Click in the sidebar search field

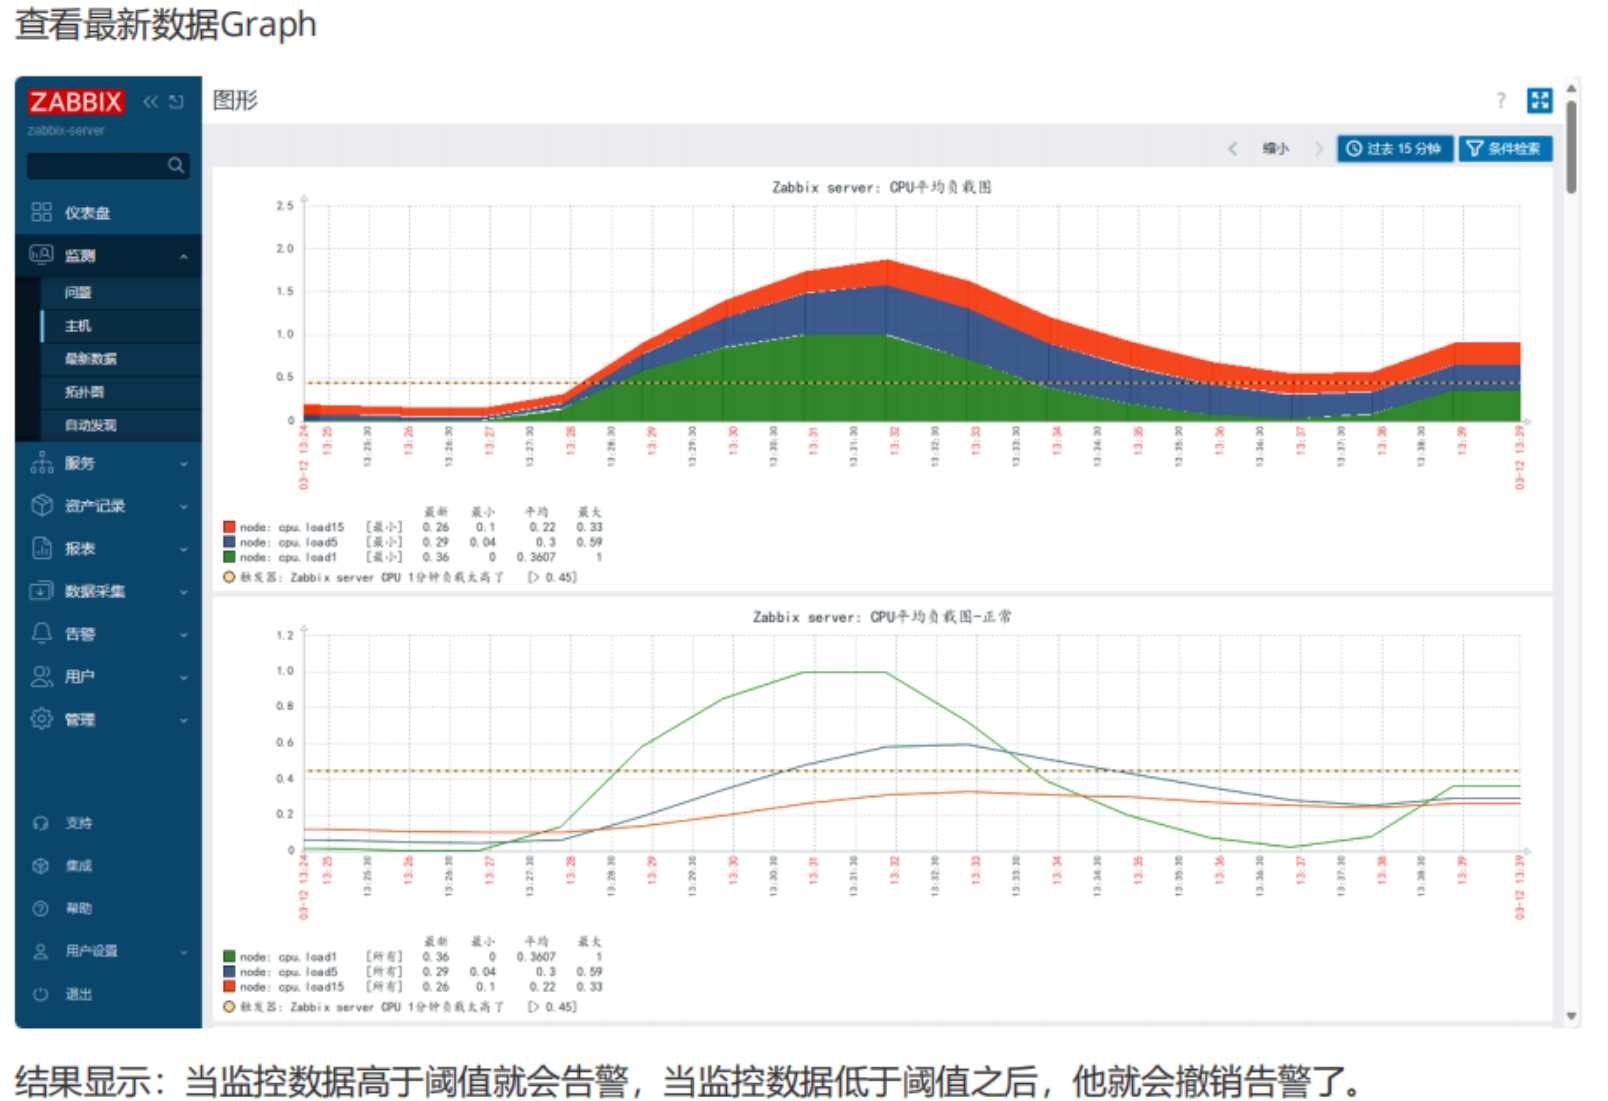(x=98, y=166)
